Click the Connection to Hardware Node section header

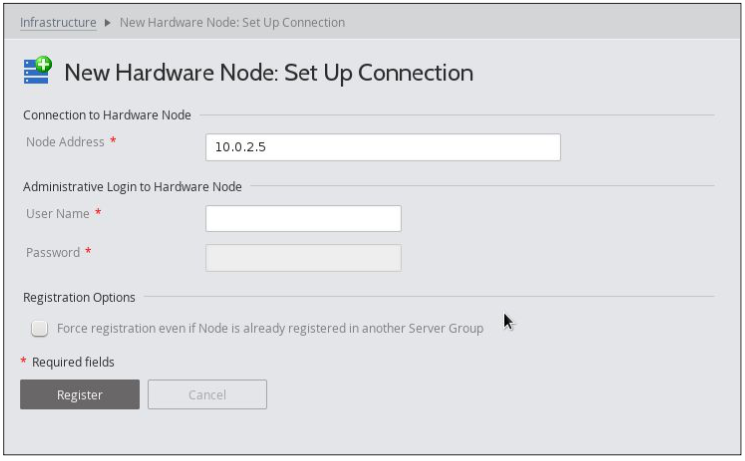click(107, 115)
